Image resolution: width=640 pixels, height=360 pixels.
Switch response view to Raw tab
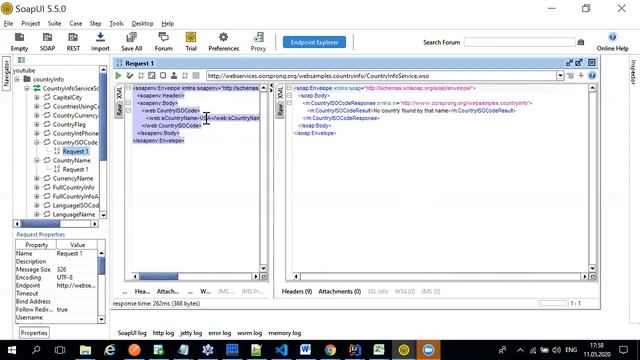(280, 109)
